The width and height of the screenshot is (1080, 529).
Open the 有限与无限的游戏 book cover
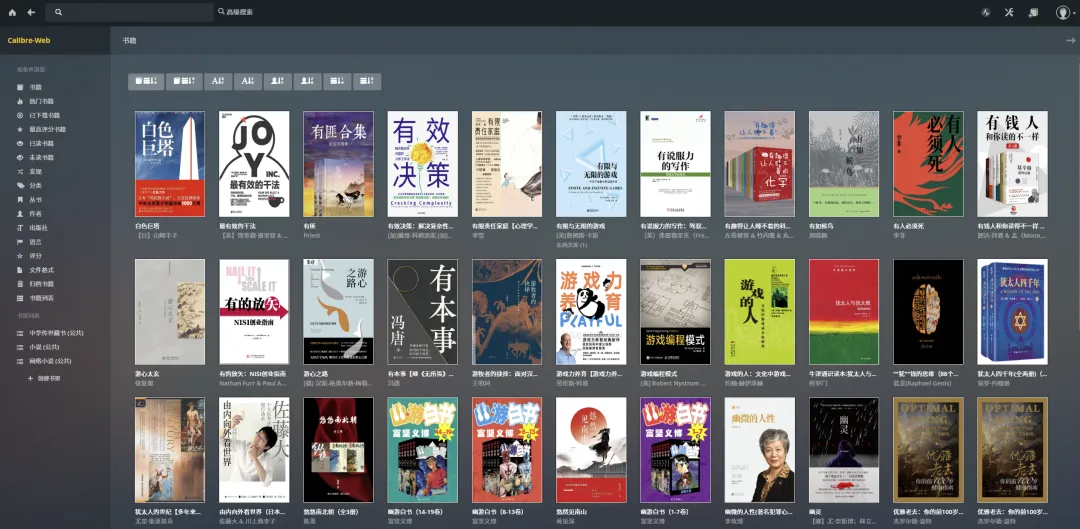[x=591, y=164]
